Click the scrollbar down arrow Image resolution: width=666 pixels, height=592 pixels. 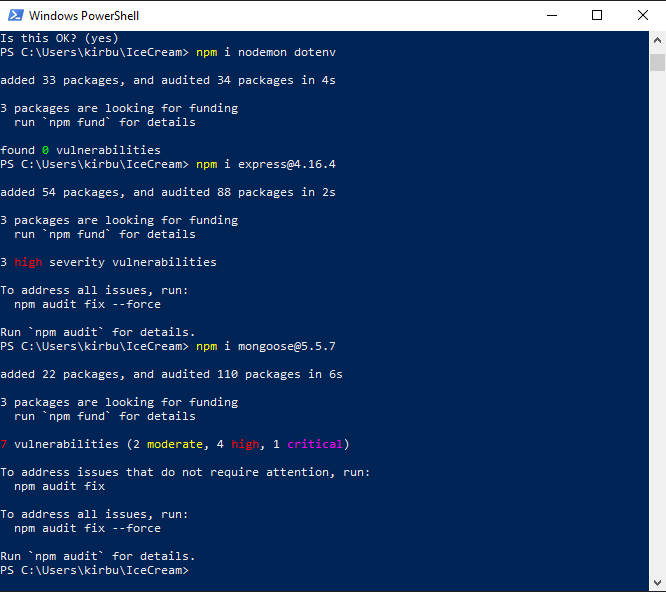657,582
